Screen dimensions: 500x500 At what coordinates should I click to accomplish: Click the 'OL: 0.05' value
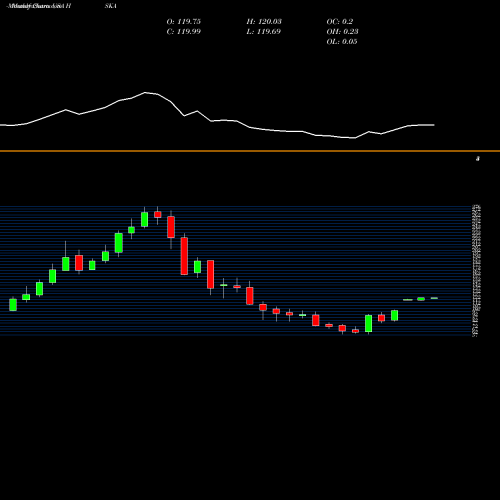coord(342,42)
